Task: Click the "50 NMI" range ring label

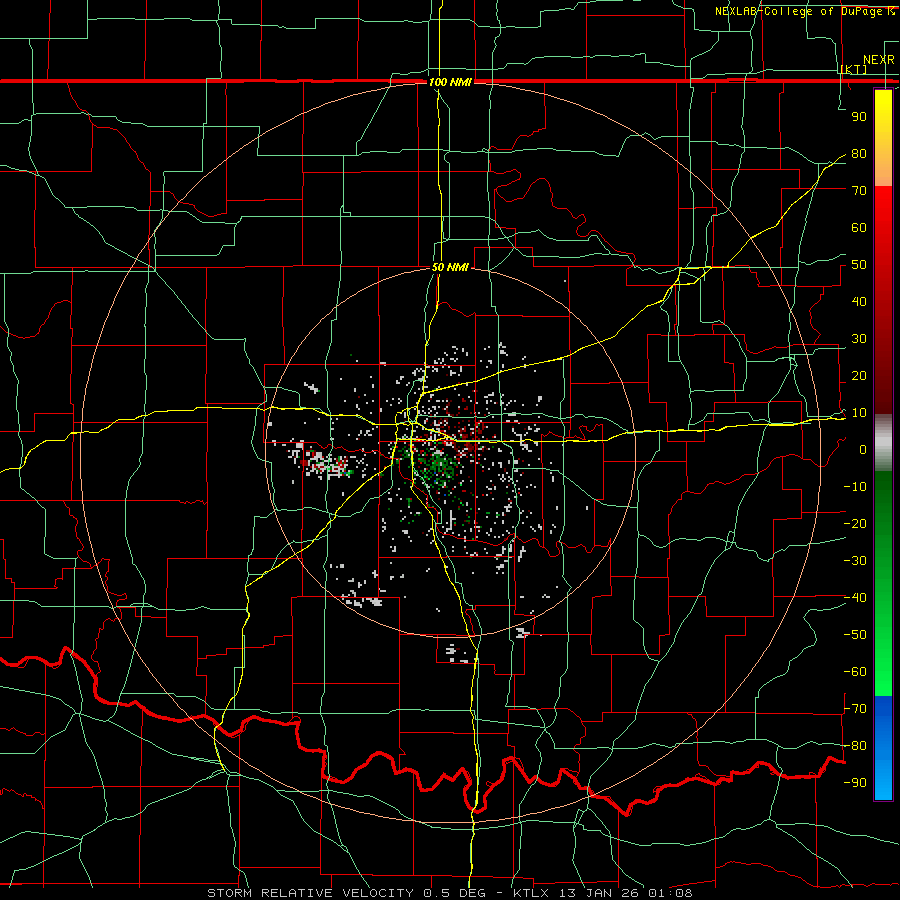Action: point(450,267)
